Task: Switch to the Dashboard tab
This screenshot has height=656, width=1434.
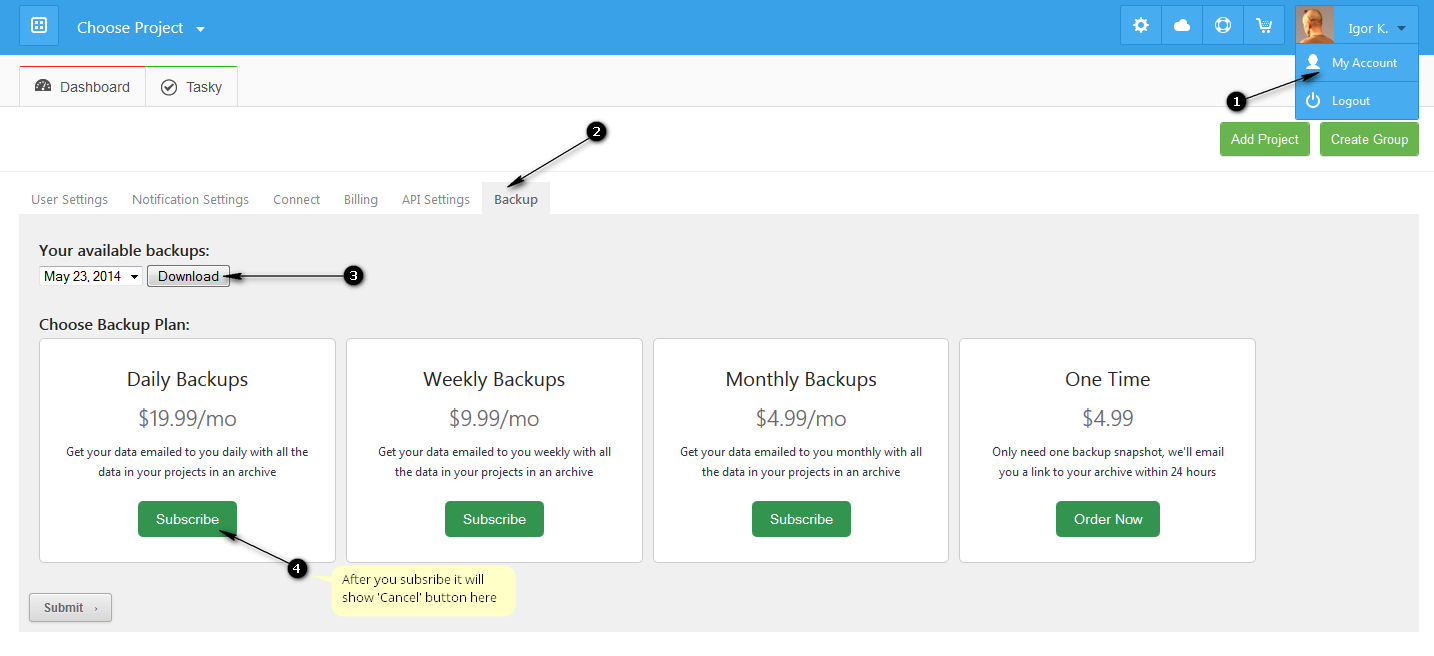Action: click(83, 87)
